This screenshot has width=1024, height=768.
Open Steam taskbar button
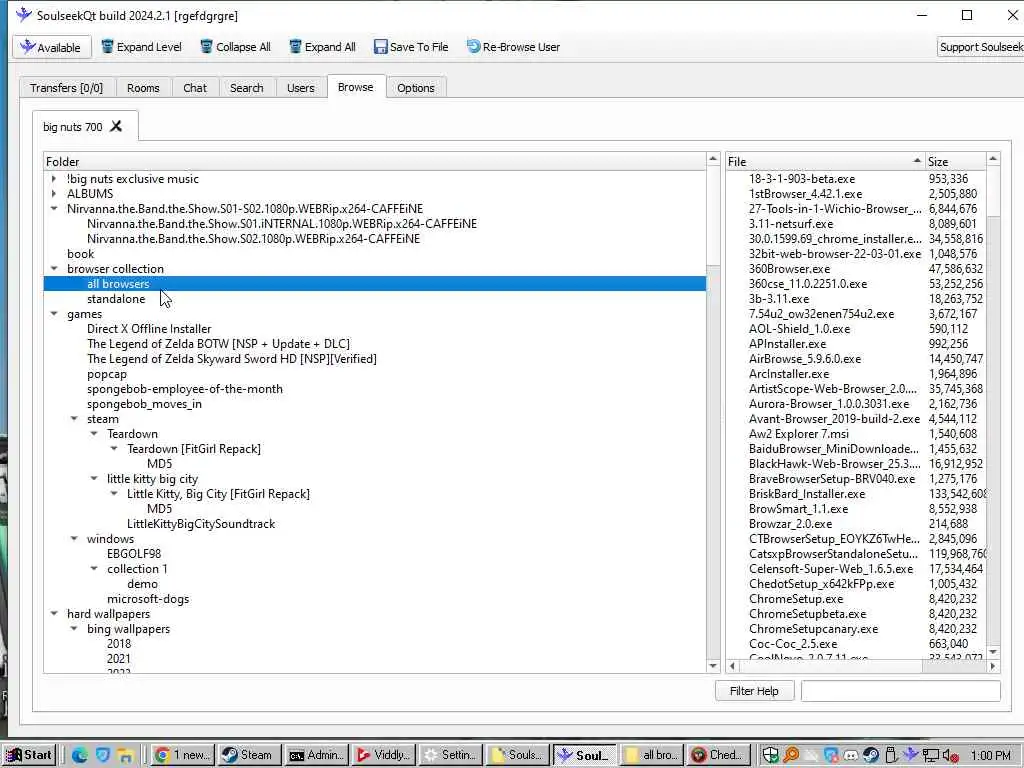249,756
